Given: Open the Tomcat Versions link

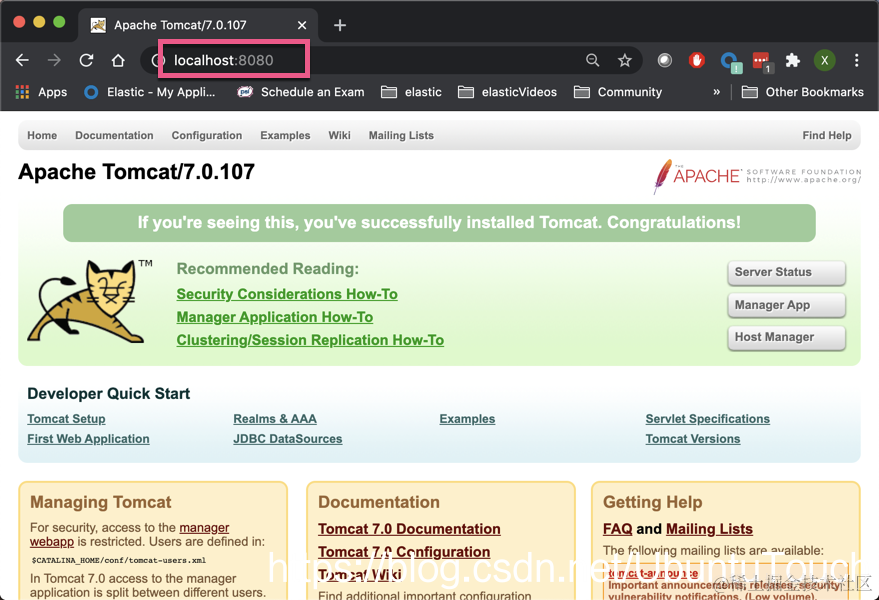Looking at the screenshot, I should click(693, 439).
